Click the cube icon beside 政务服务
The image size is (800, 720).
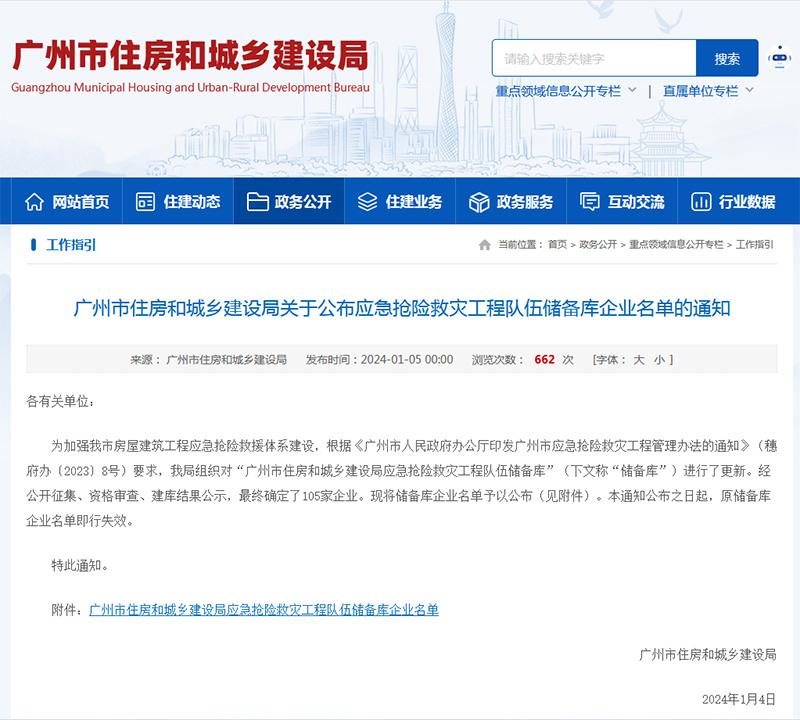(x=479, y=202)
